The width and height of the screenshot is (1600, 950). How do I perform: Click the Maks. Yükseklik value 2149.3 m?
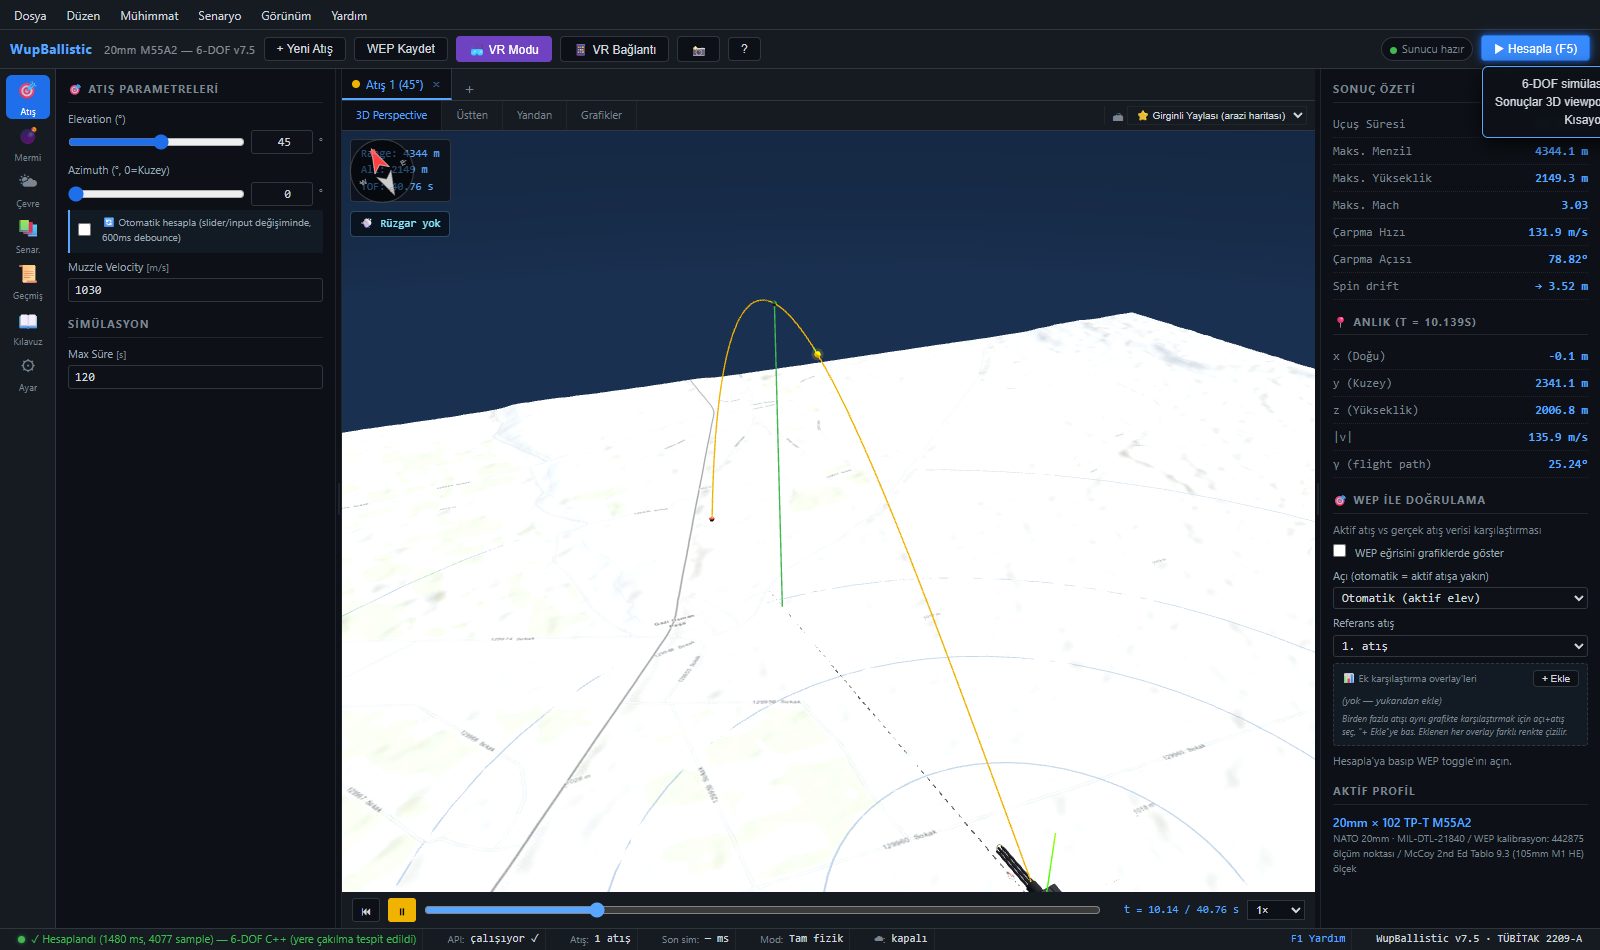1561,178
